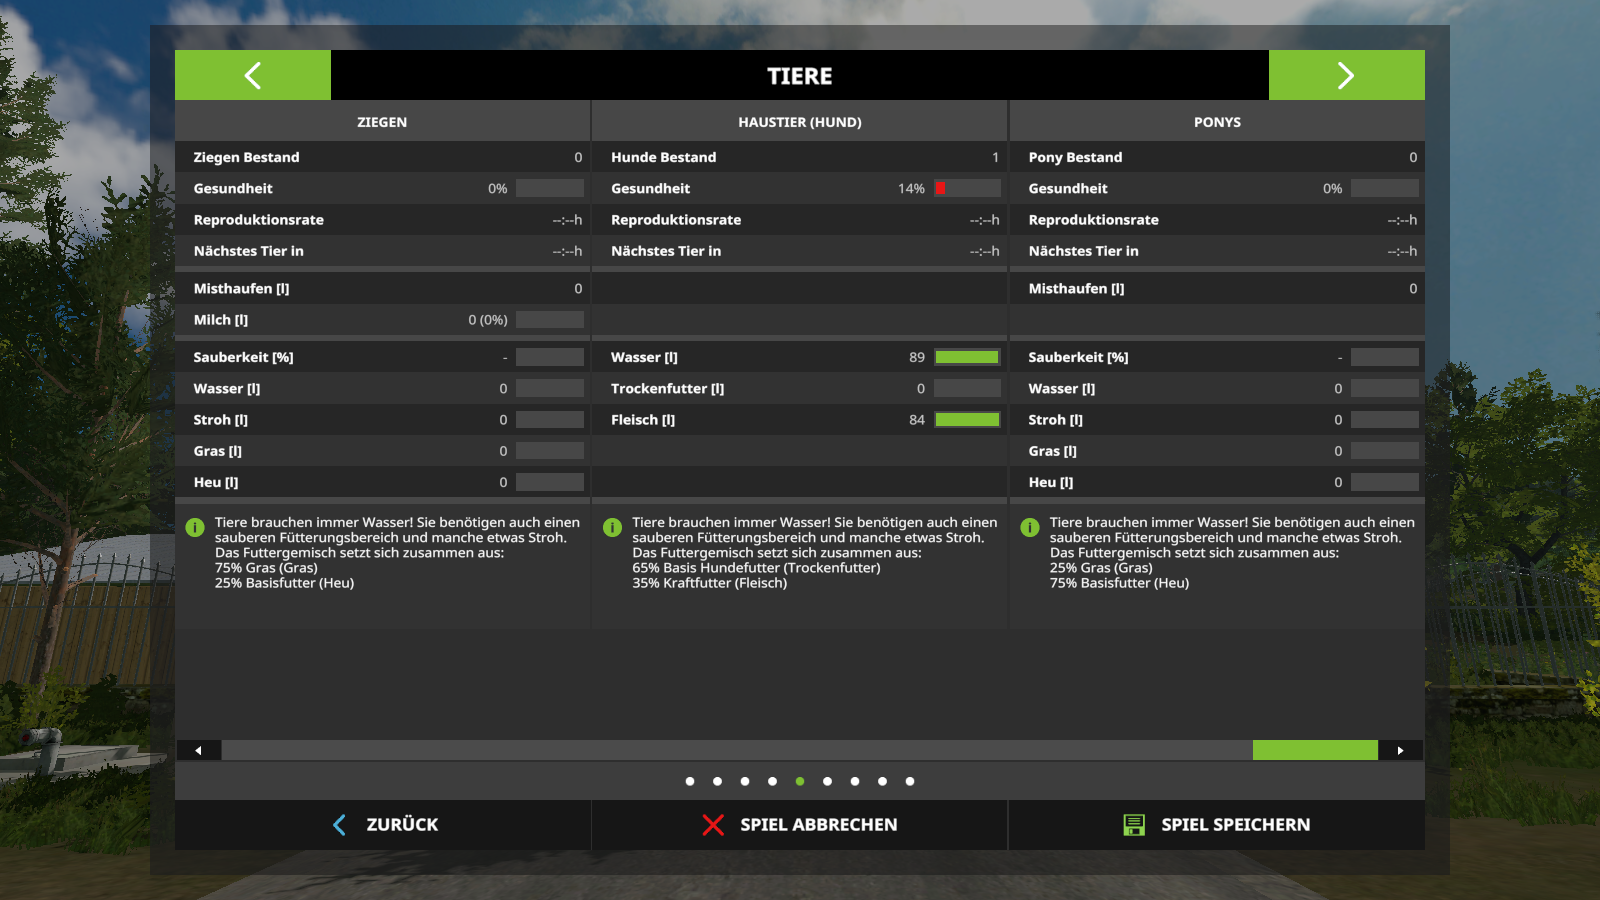Click the green horizontal scrollbar thumb
The image size is (1600, 900).
(1314, 750)
